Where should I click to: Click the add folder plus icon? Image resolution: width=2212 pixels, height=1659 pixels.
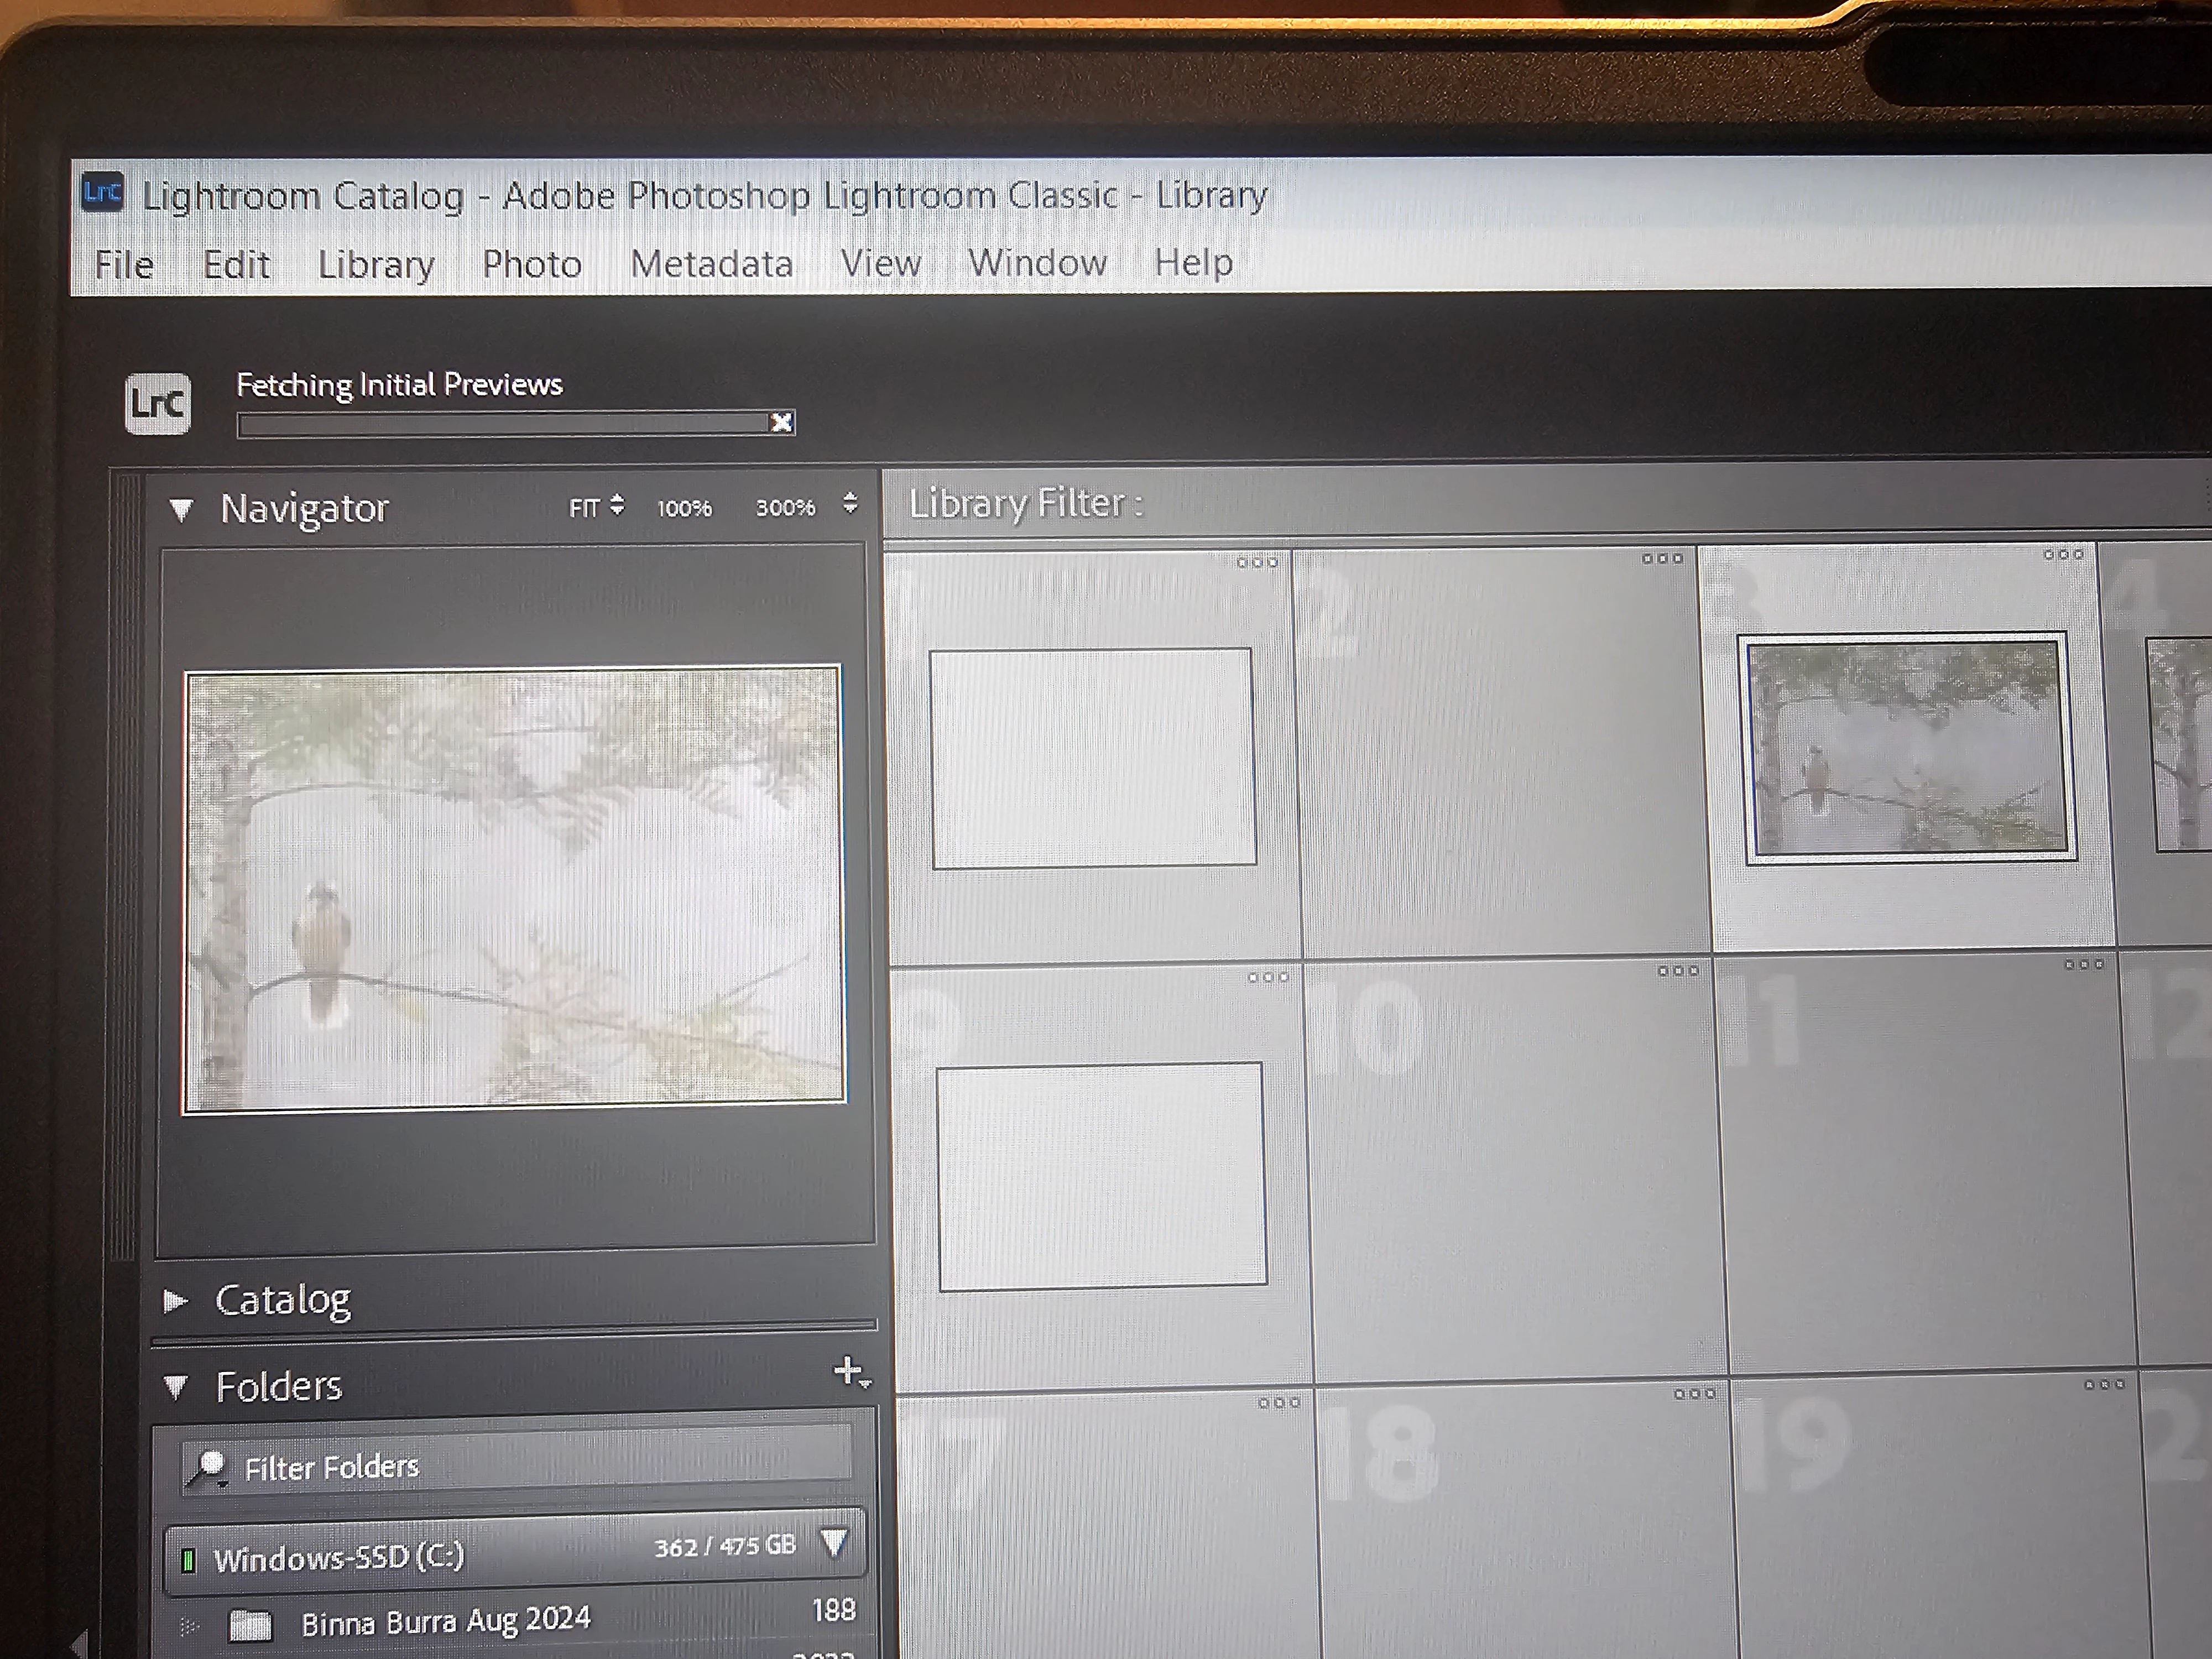coord(849,1371)
